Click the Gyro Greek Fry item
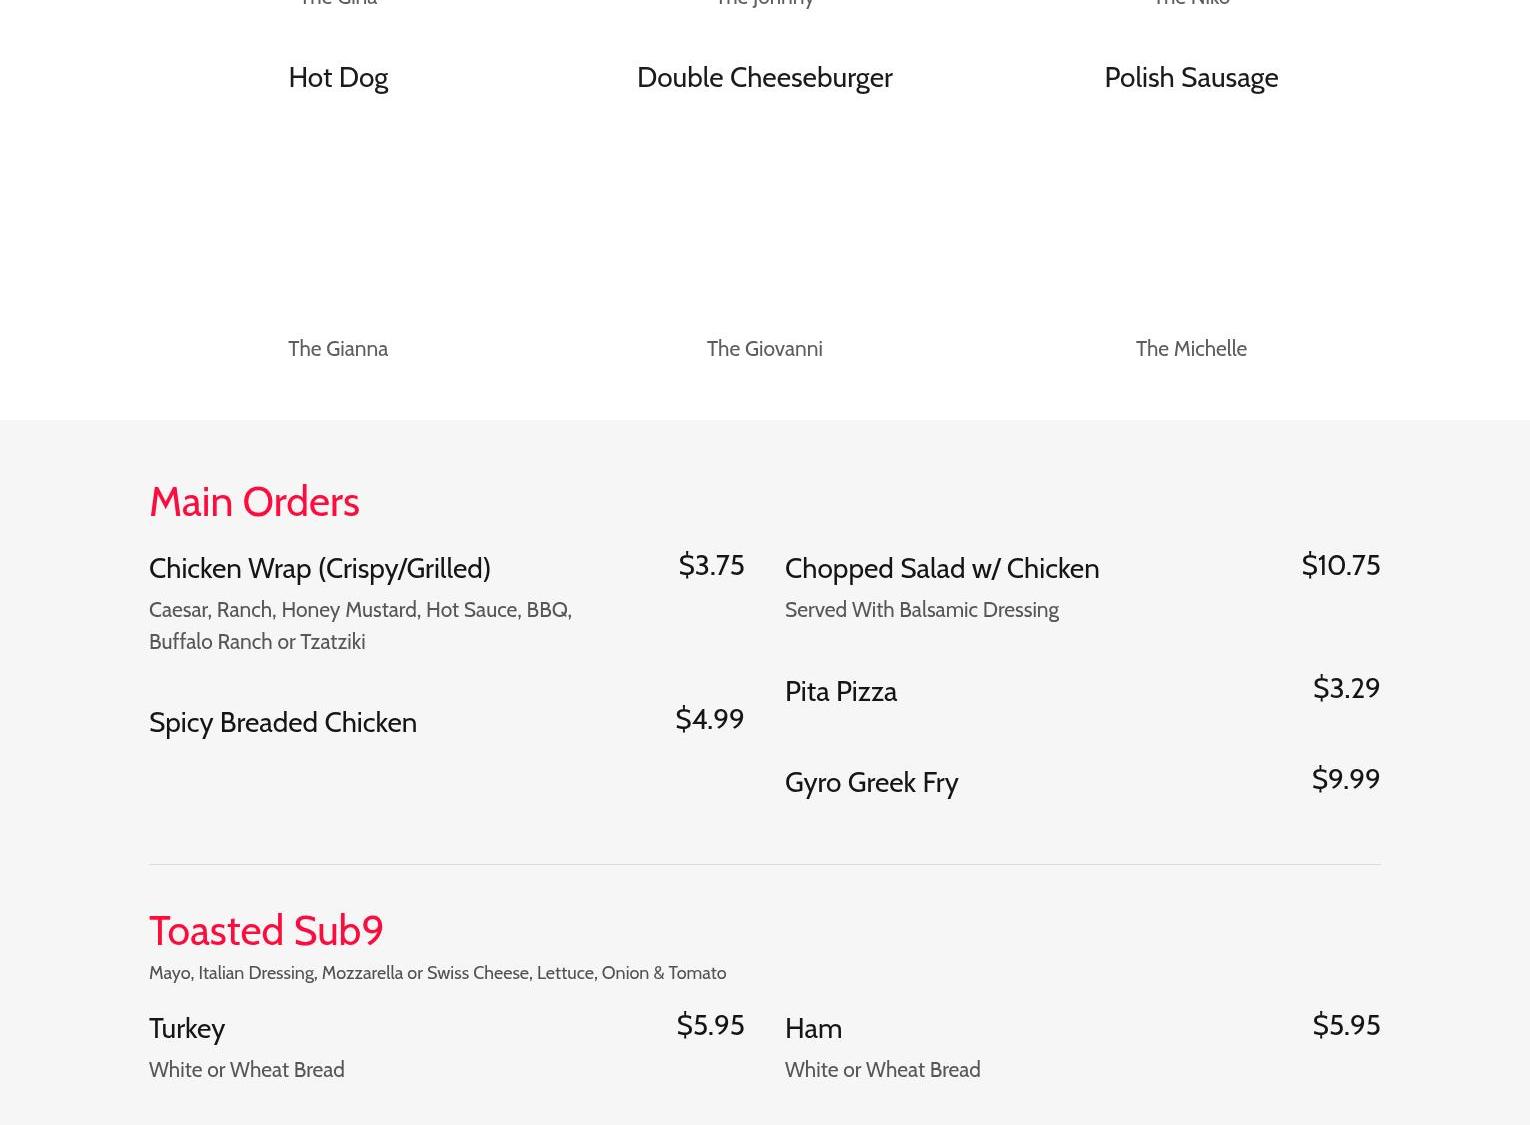This screenshot has height=1125, width=1530. [x=871, y=782]
